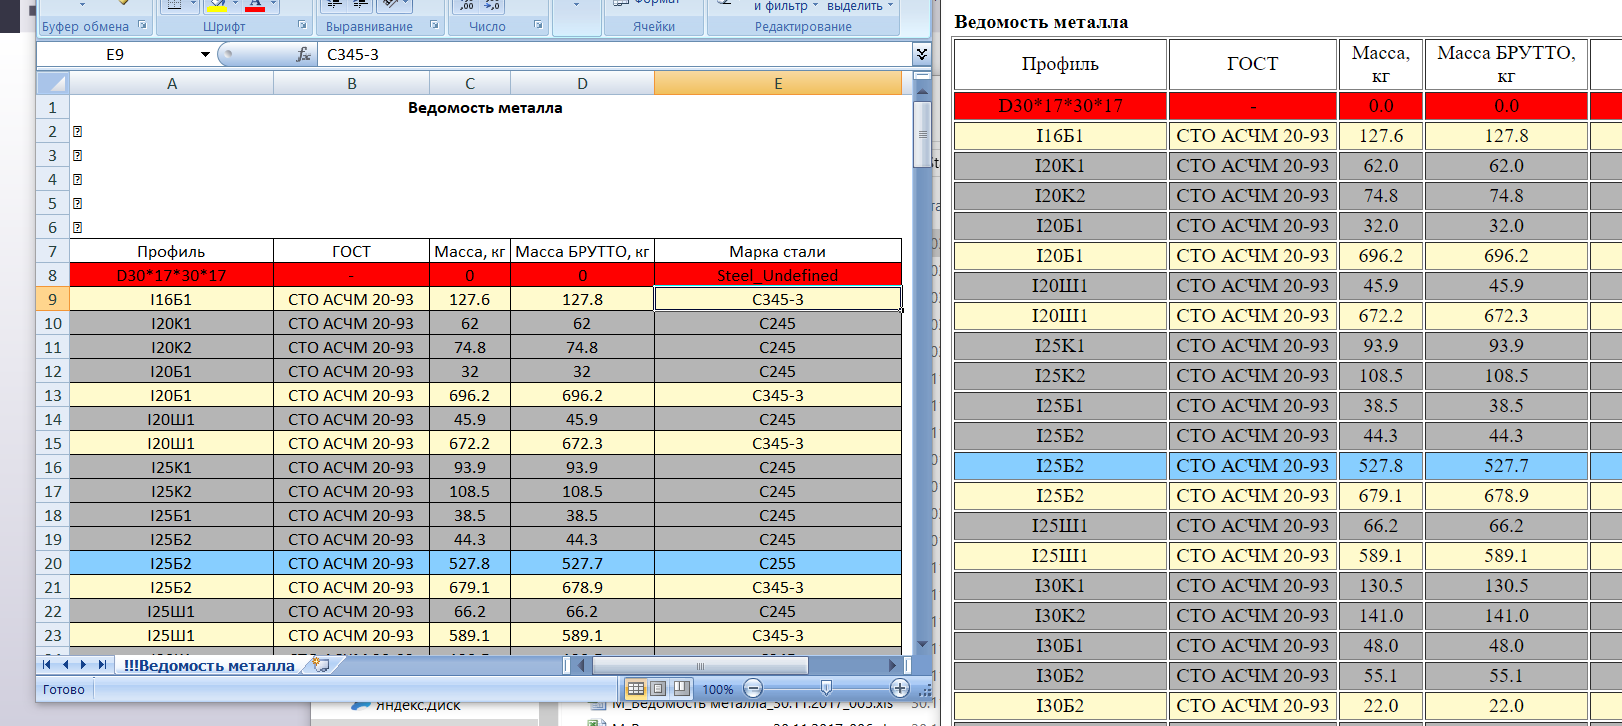The image size is (1622, 726).
Task: Click cell with Steel_Undefined text
Action: point(777,275)
